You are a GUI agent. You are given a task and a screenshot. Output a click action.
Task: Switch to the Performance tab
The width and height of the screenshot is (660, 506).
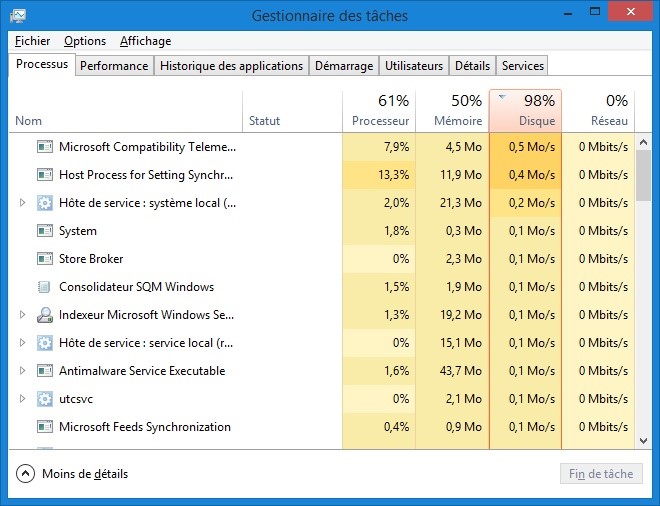[114, 66]
